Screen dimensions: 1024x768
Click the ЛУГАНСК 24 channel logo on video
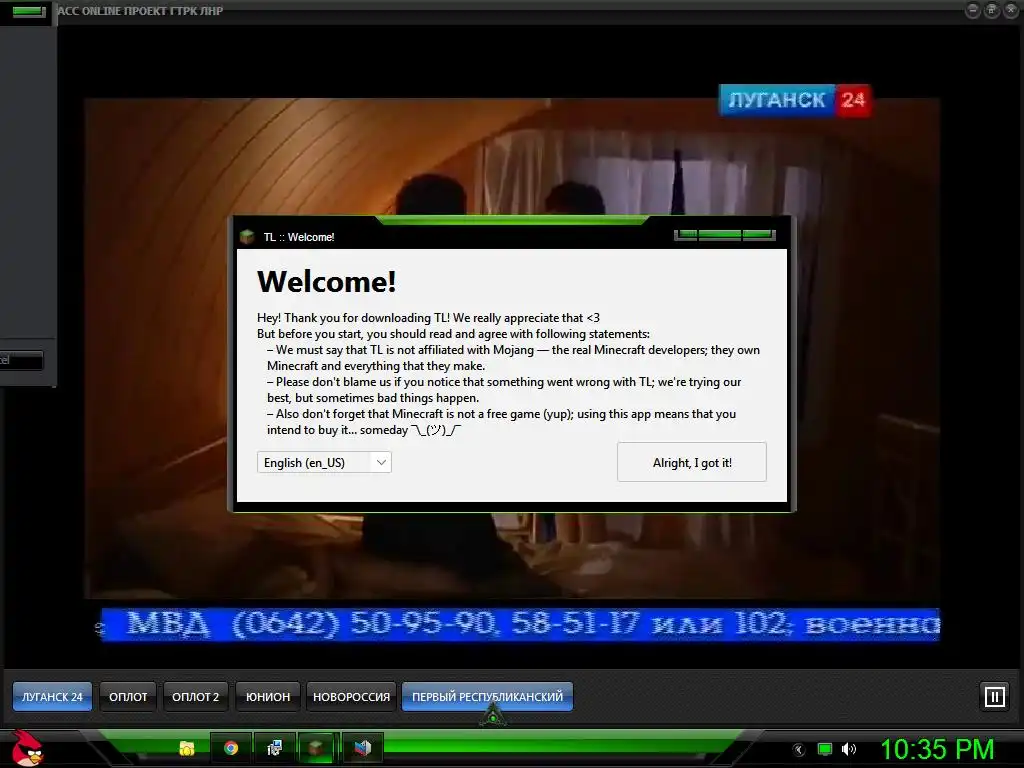[795, 100]
